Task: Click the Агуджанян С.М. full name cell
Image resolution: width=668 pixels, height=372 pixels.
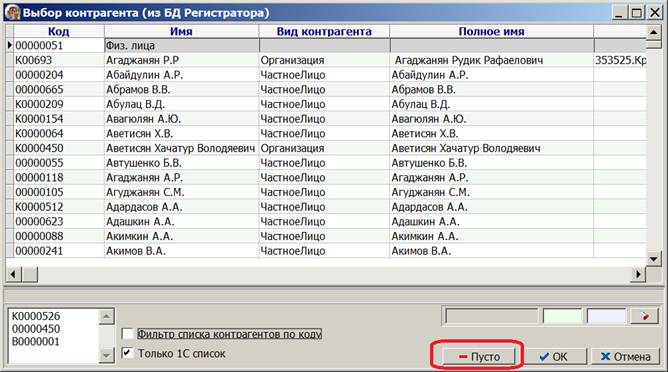Action: tap(491, 192)
